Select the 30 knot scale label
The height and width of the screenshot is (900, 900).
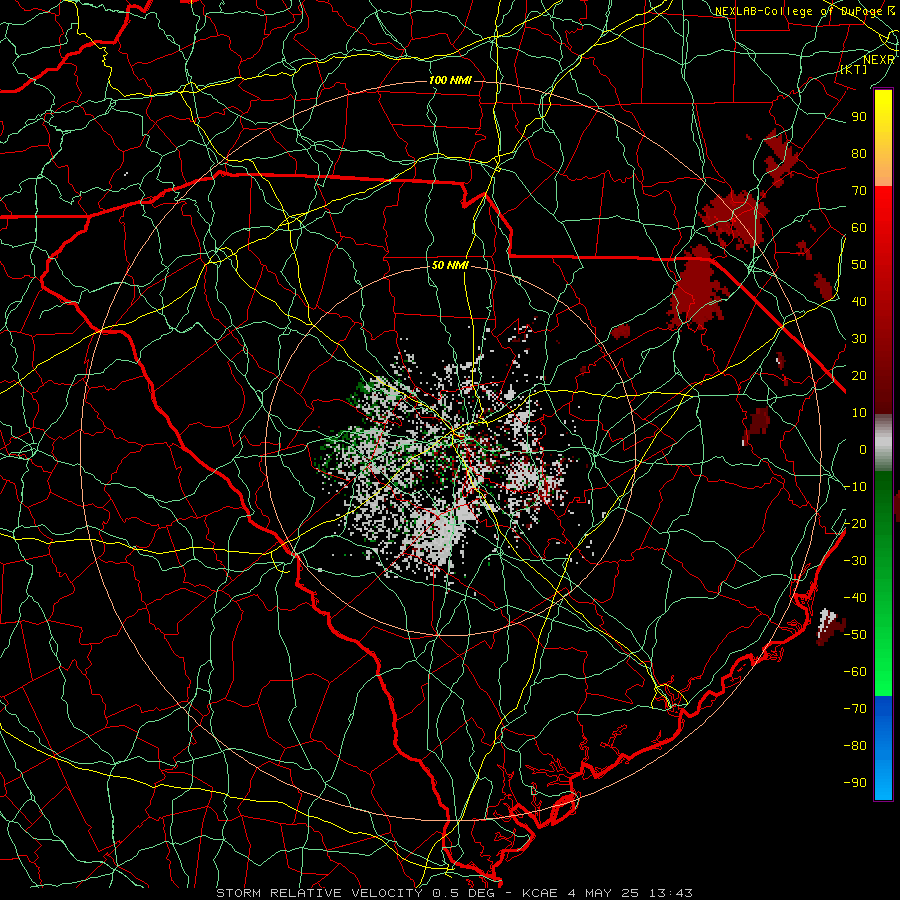(x=859, y=339)
